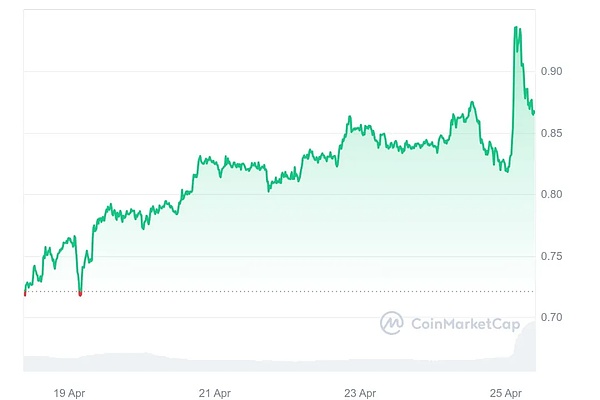Click the CoinMarketCap logo icon
Viewport: 600px width, 400px height.
(391, 323)
